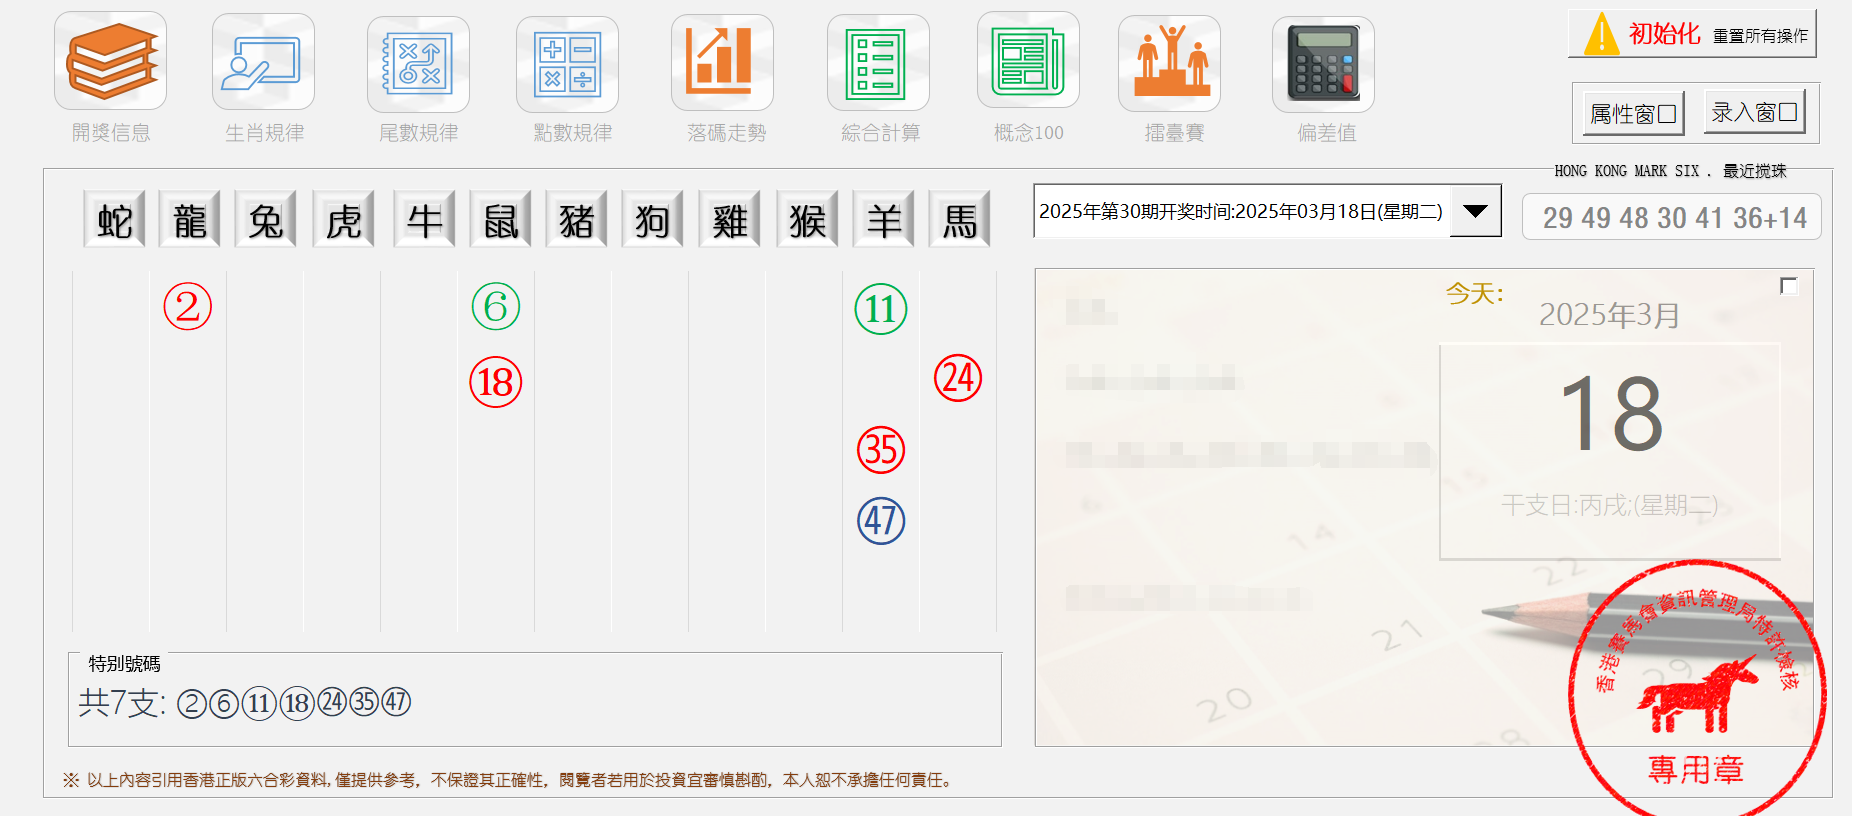Open the 偏差值 calculator icon
Screen dimensions: 1852x816
pos(1322,63)
